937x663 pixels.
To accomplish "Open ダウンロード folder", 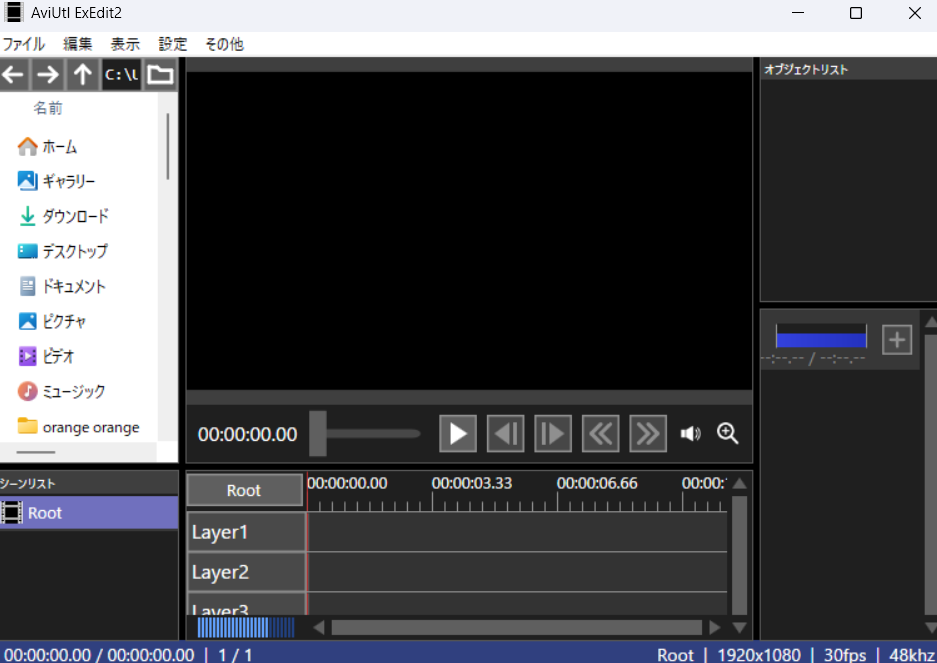I will pyautogui.click(x=63, y=216).
